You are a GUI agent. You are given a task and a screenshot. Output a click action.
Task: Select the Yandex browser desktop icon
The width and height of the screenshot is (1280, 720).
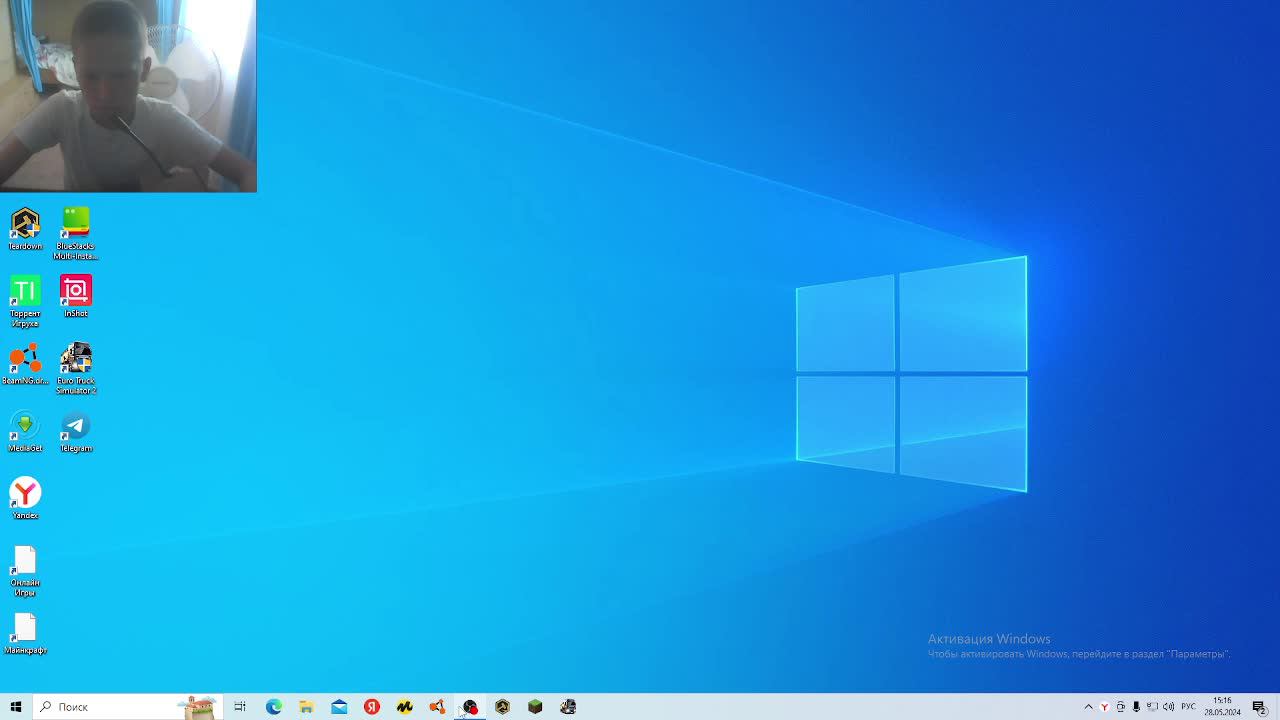[x=25, y=494]
